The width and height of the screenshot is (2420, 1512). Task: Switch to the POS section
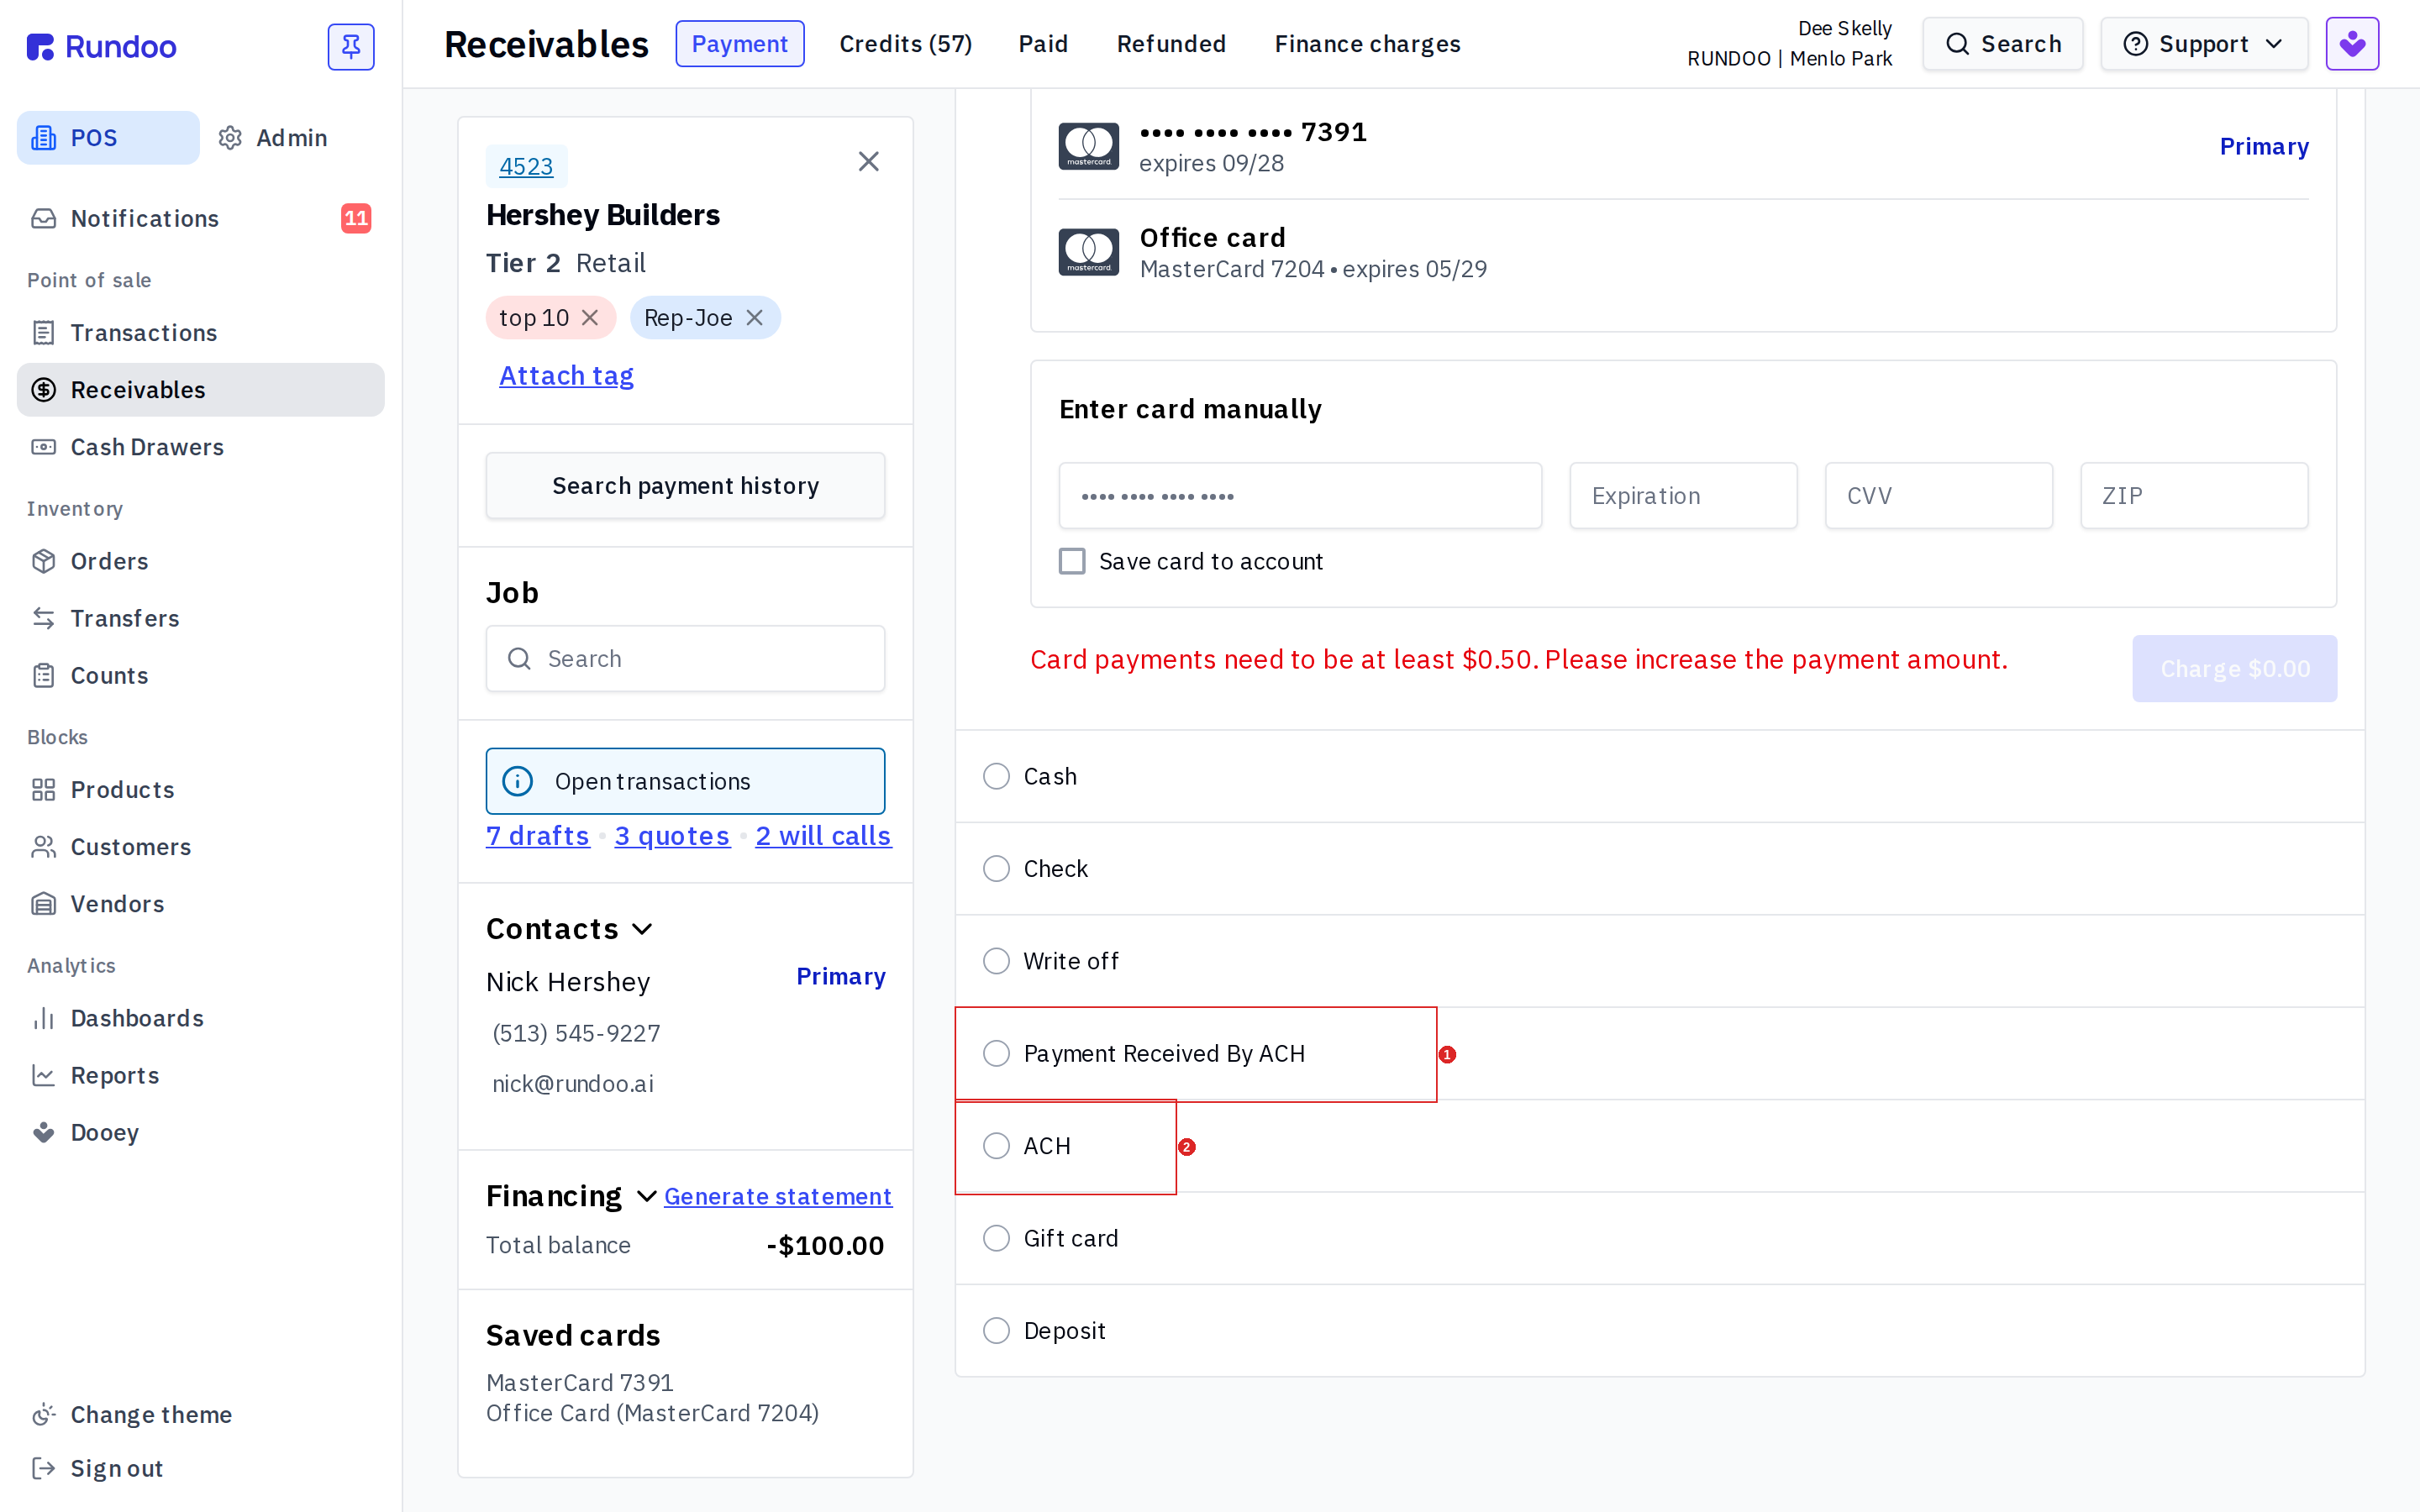tap(108, 138)
